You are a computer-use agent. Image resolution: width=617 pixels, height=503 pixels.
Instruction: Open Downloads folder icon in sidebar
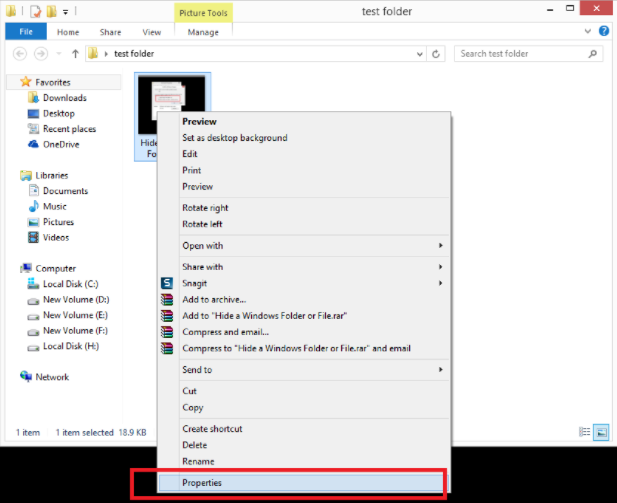33,98
